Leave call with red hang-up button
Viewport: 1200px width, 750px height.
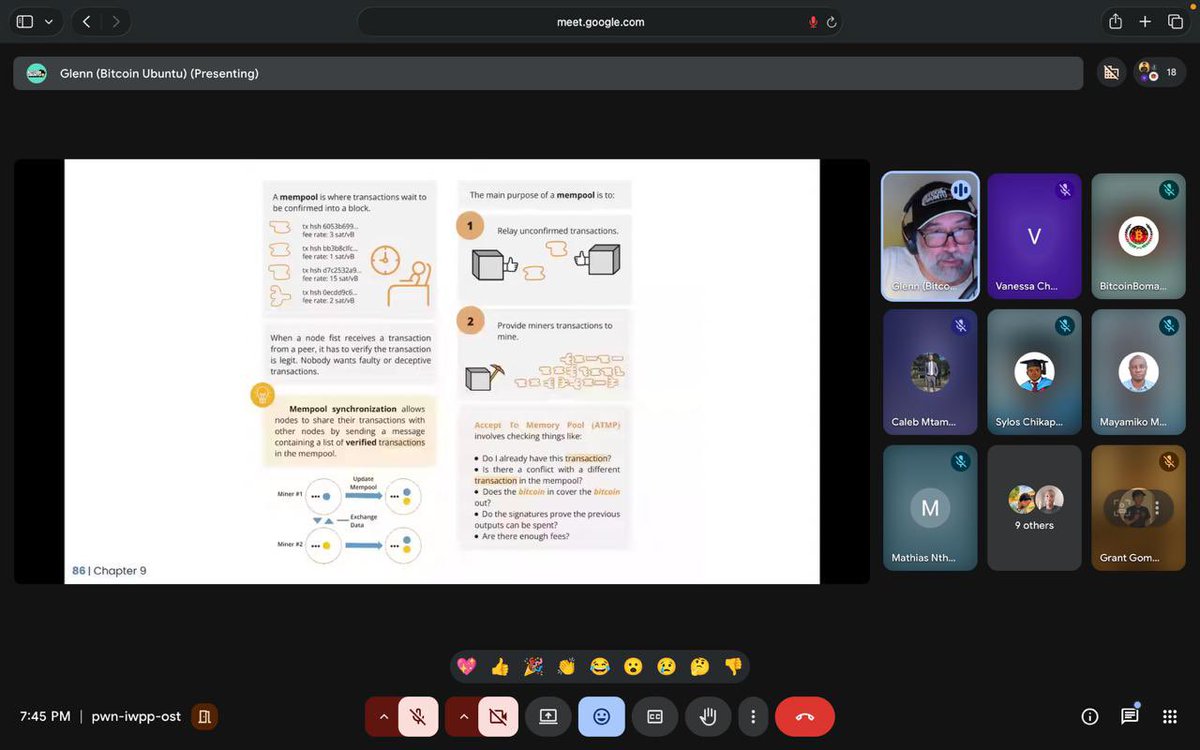tap(805, 716)
